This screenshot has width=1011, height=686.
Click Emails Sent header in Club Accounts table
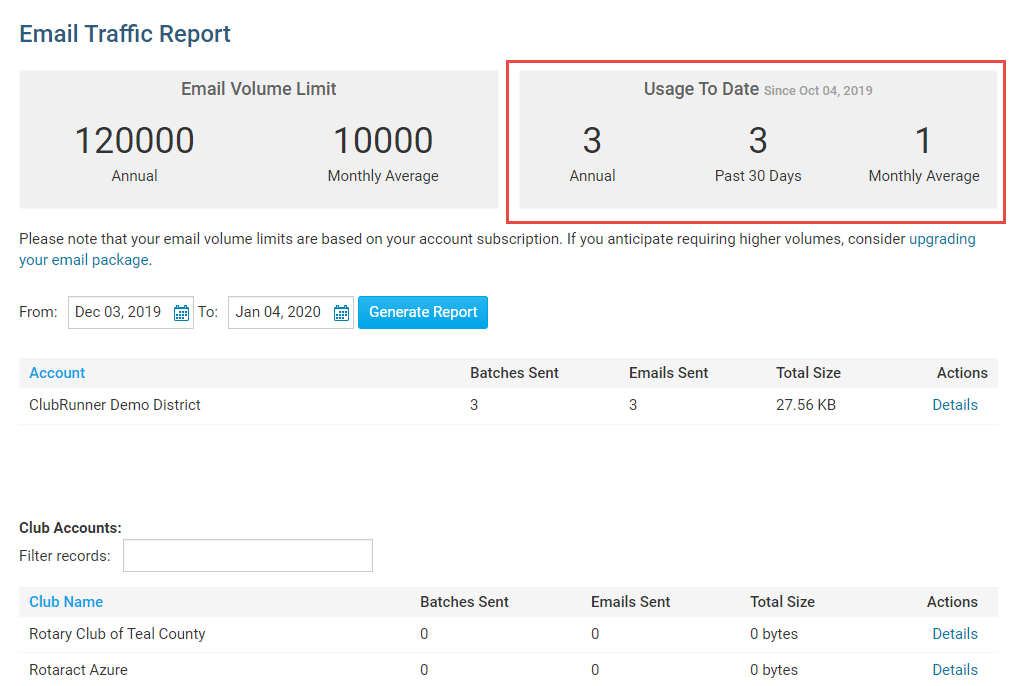point(630,602)
